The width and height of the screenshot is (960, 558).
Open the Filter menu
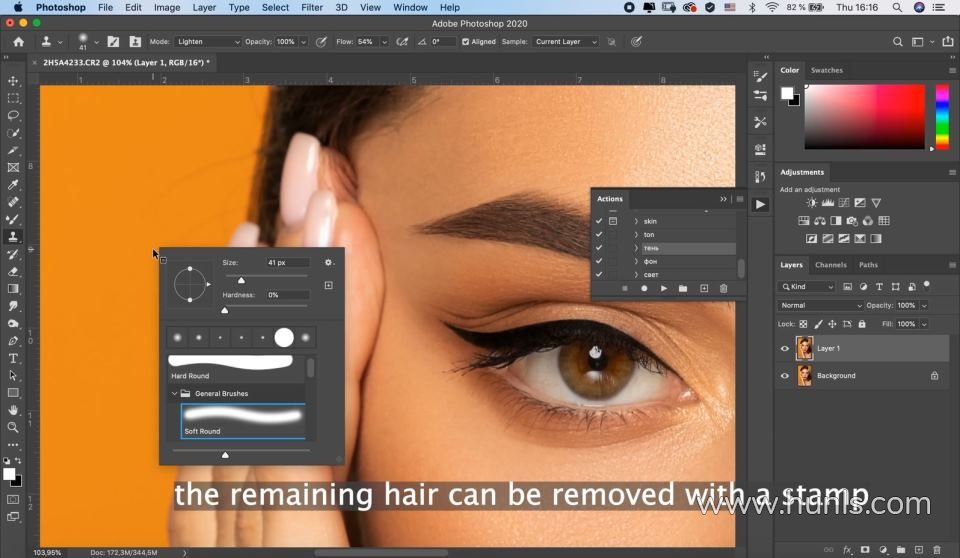tap(312, 7)
